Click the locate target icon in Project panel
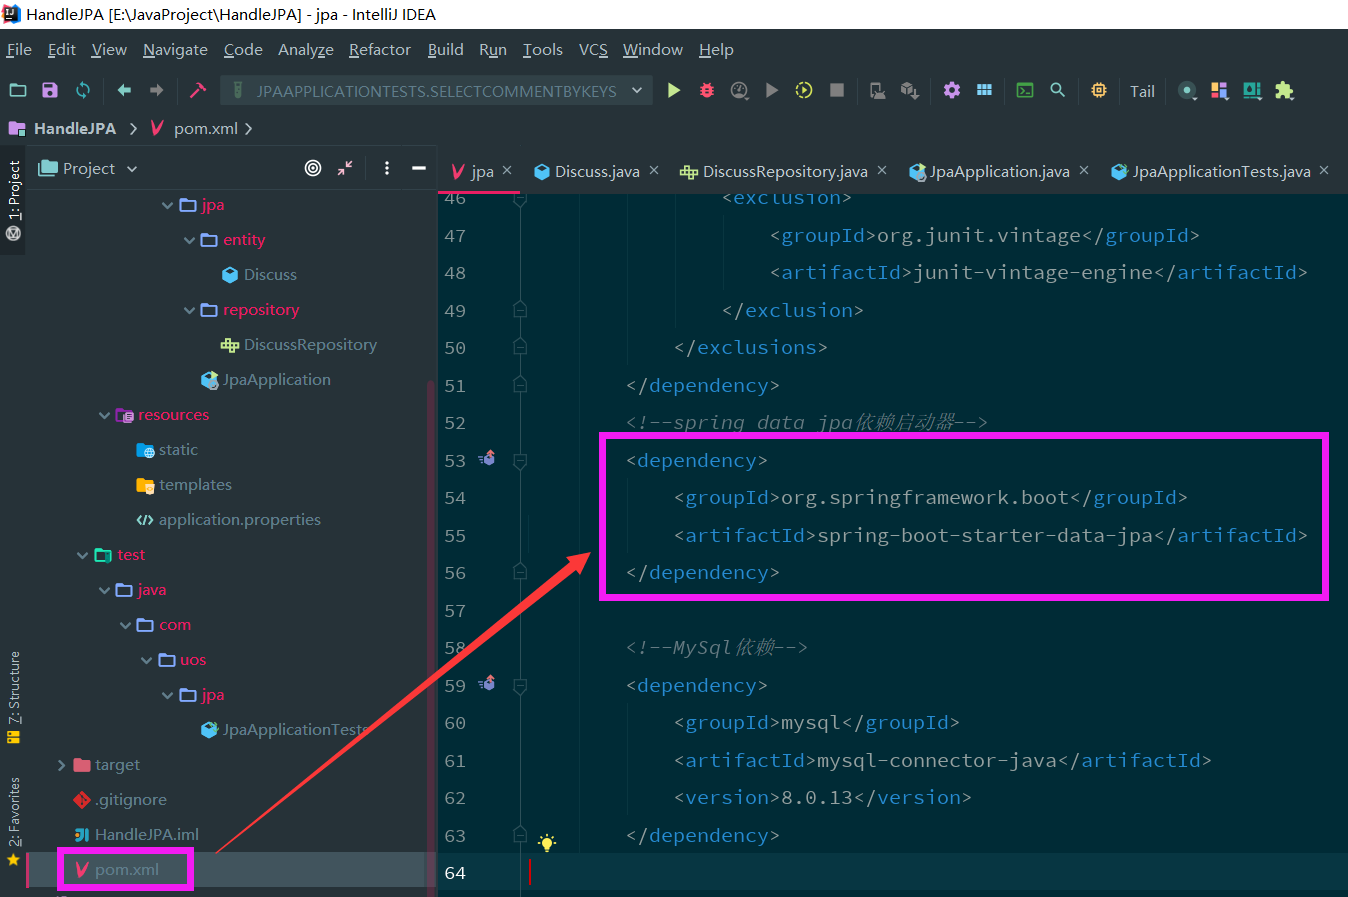The width and height of the screenshot is (1348, 897). (313, 168)
